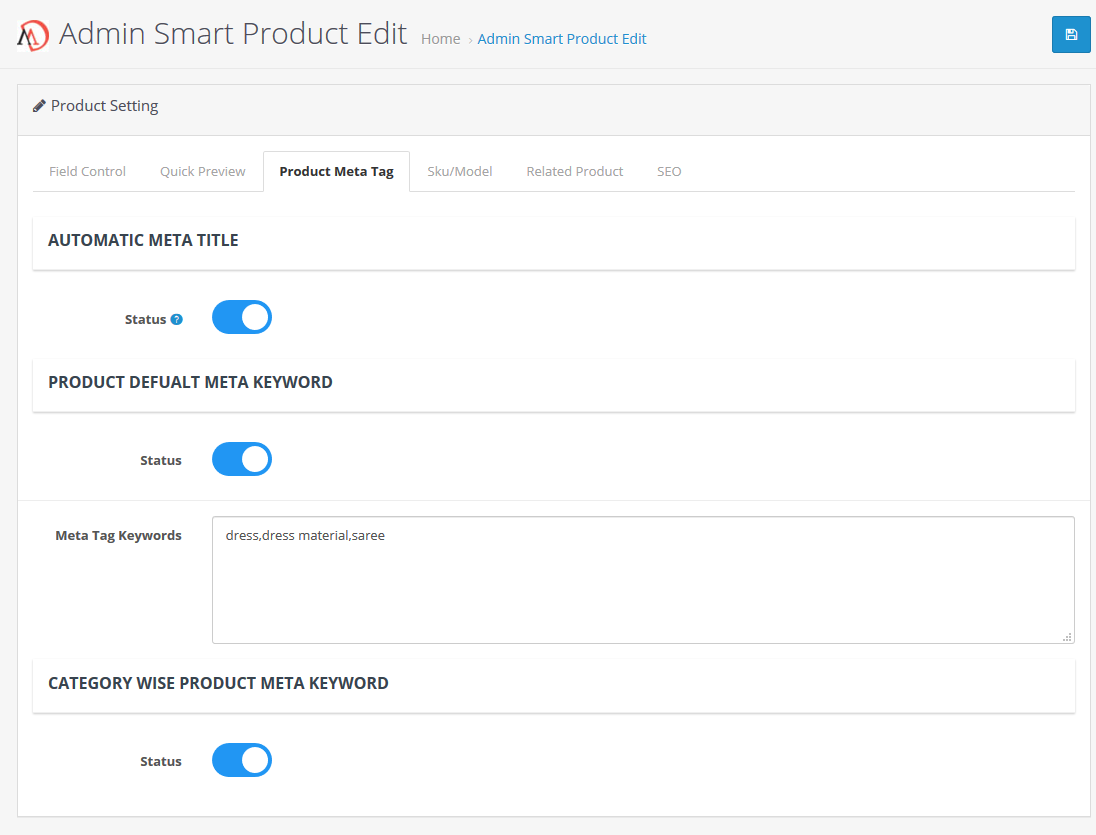Click the PRODUCT DEFUALT META KEYWORD heading
1096x835 pixels.
[190, 382]
